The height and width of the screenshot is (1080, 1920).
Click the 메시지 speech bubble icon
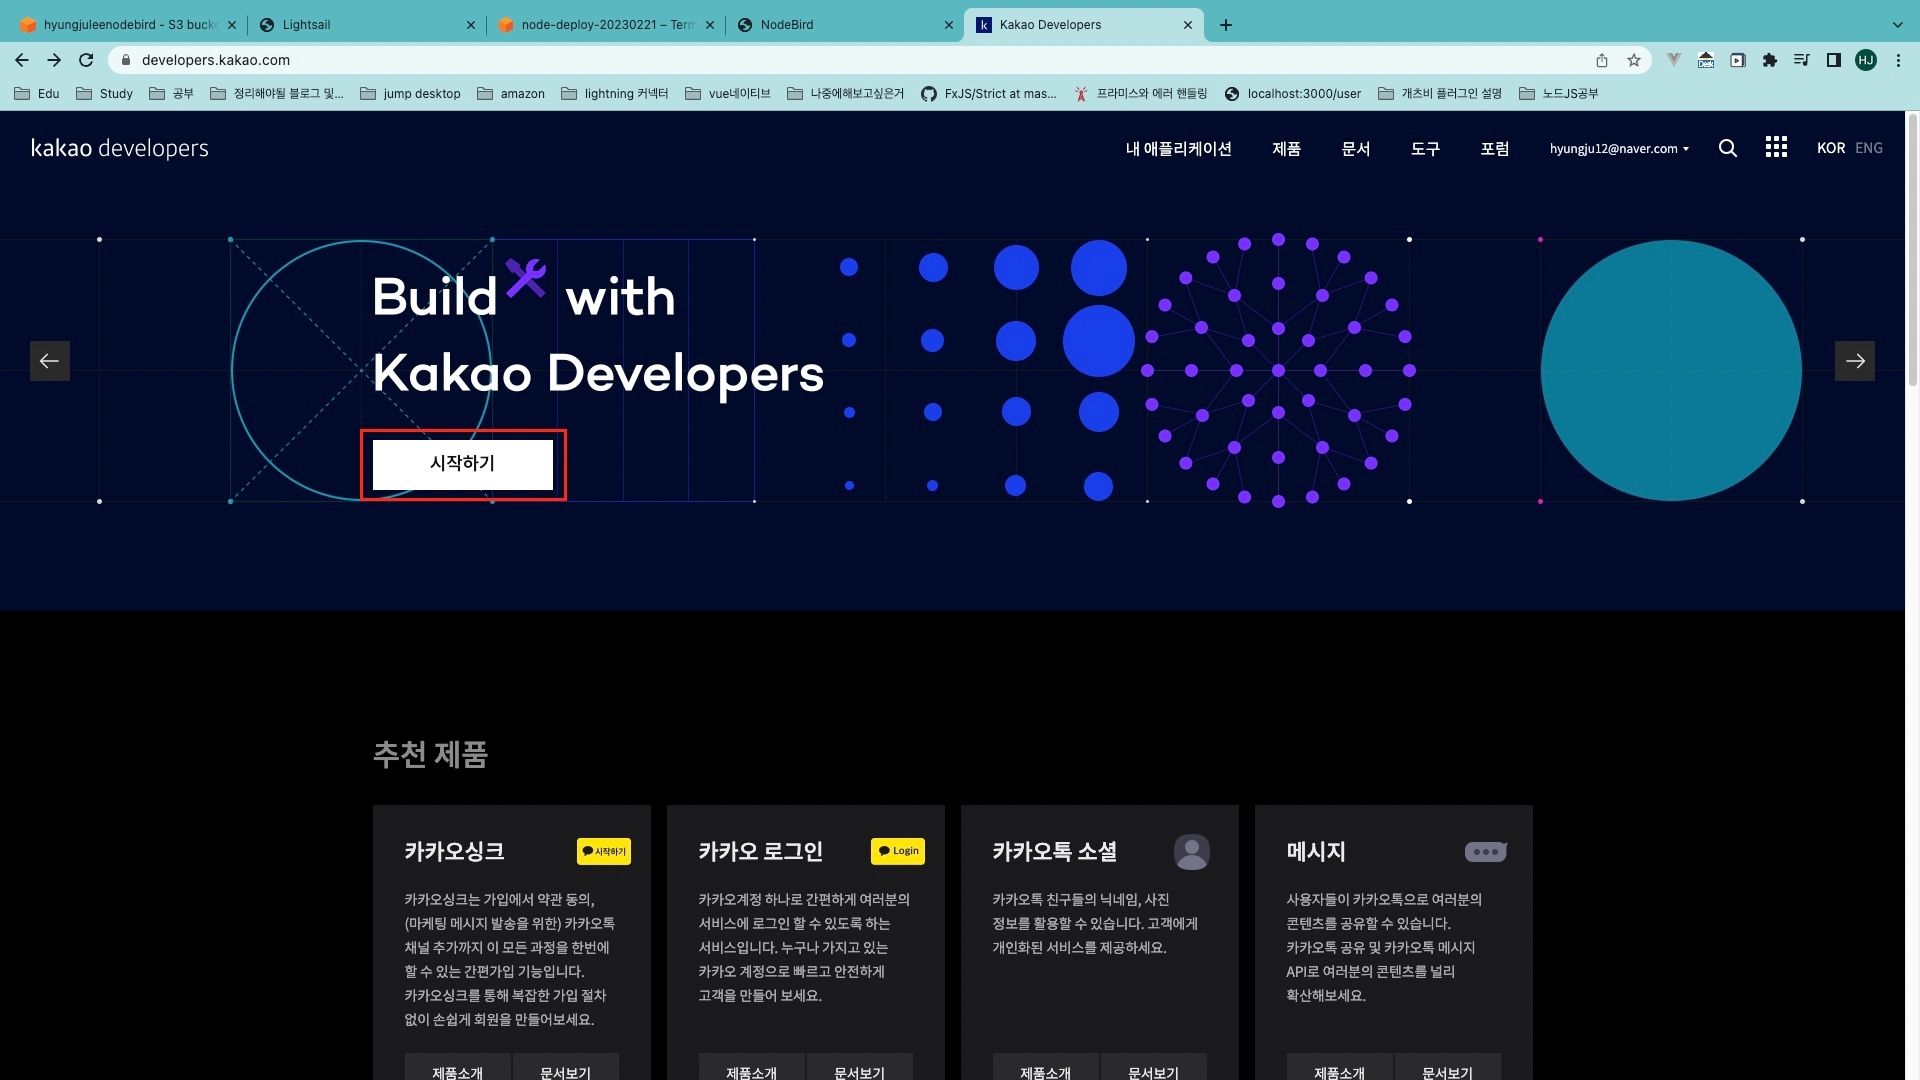[1486, 851]
